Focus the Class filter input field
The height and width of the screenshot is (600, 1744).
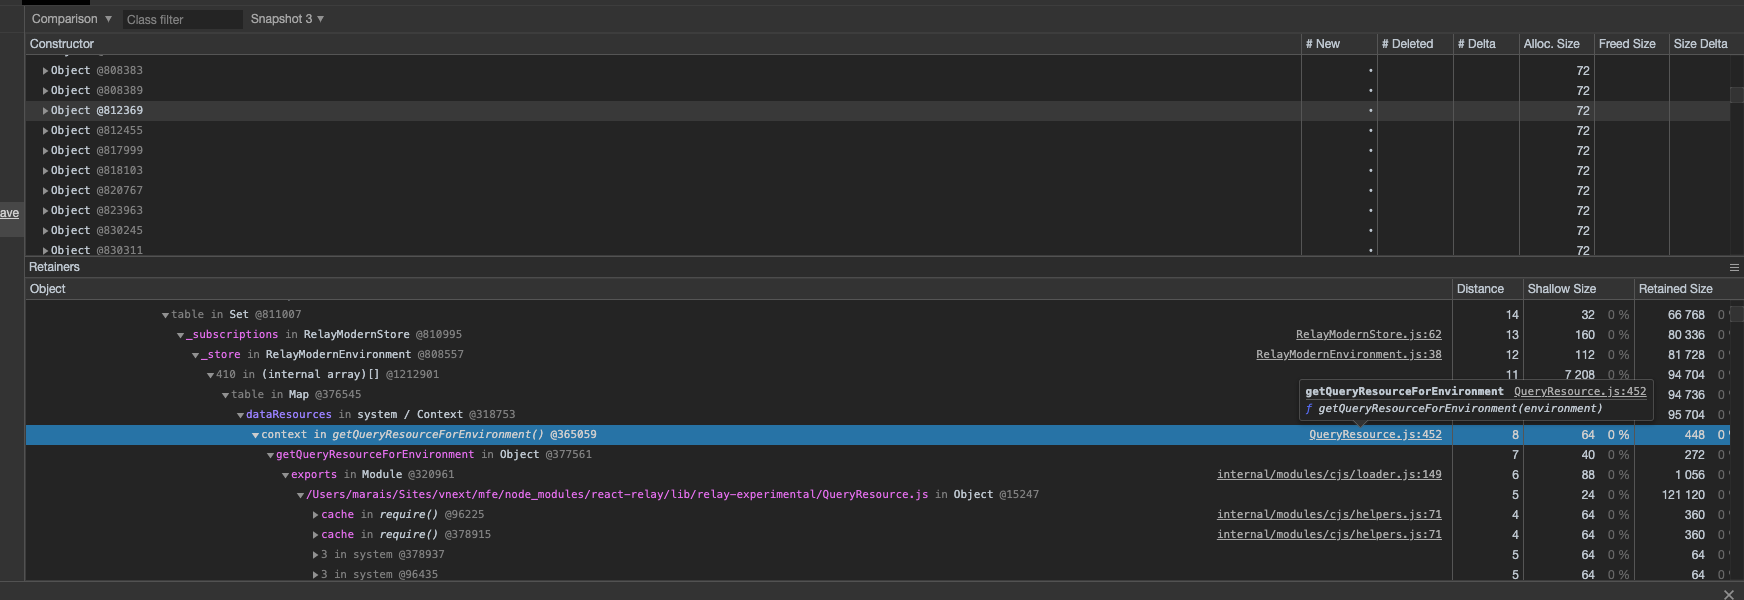point(182,19)
